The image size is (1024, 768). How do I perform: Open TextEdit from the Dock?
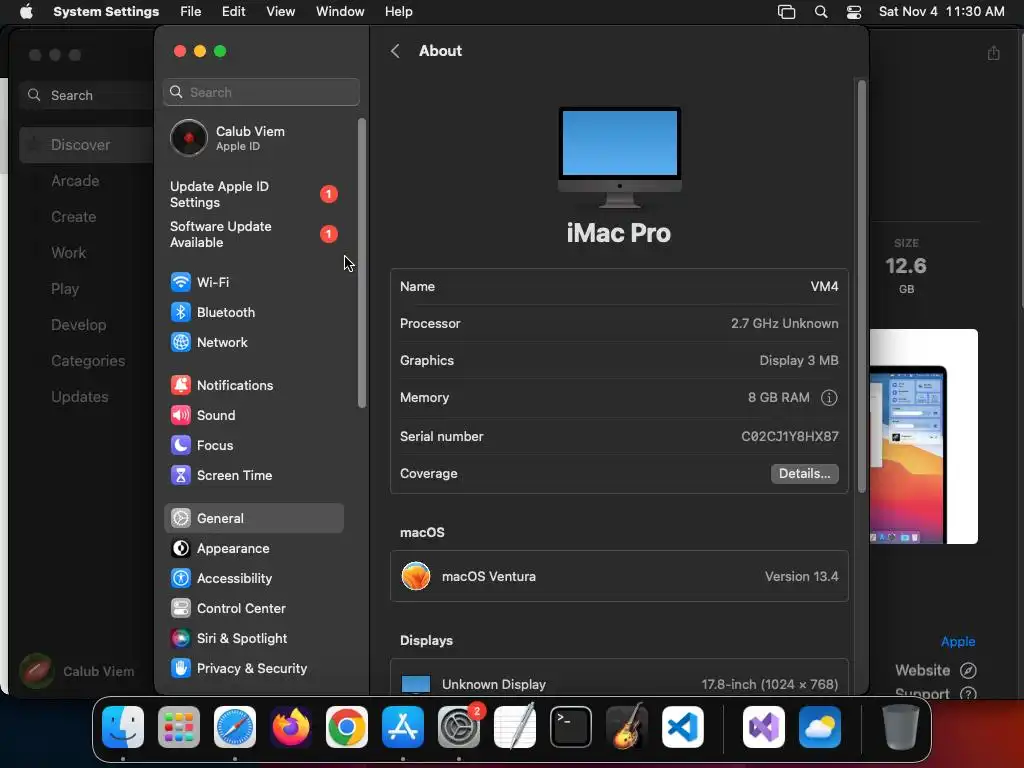pos(515,726)
